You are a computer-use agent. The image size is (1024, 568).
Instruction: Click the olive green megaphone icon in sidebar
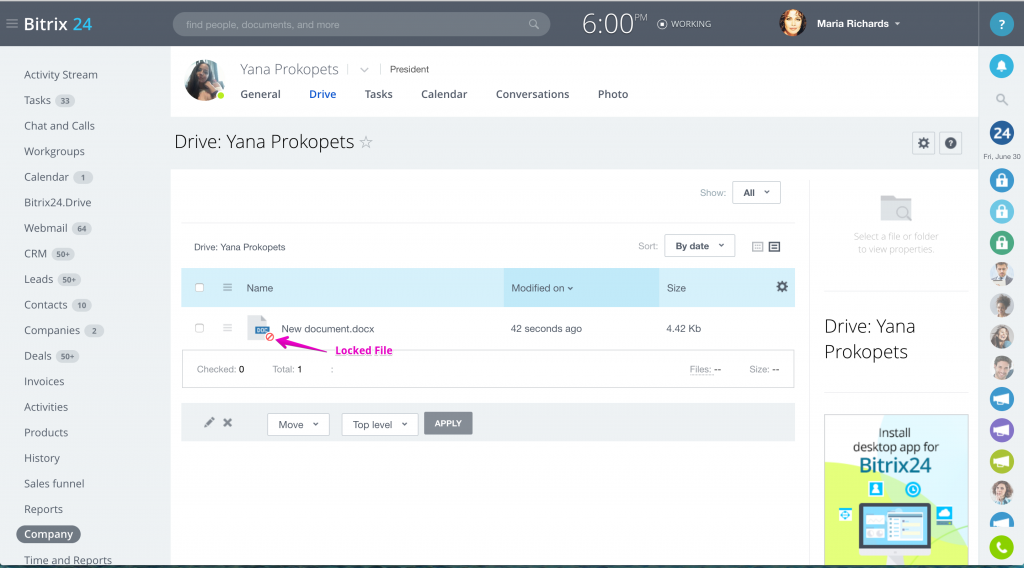point(1001,462)
